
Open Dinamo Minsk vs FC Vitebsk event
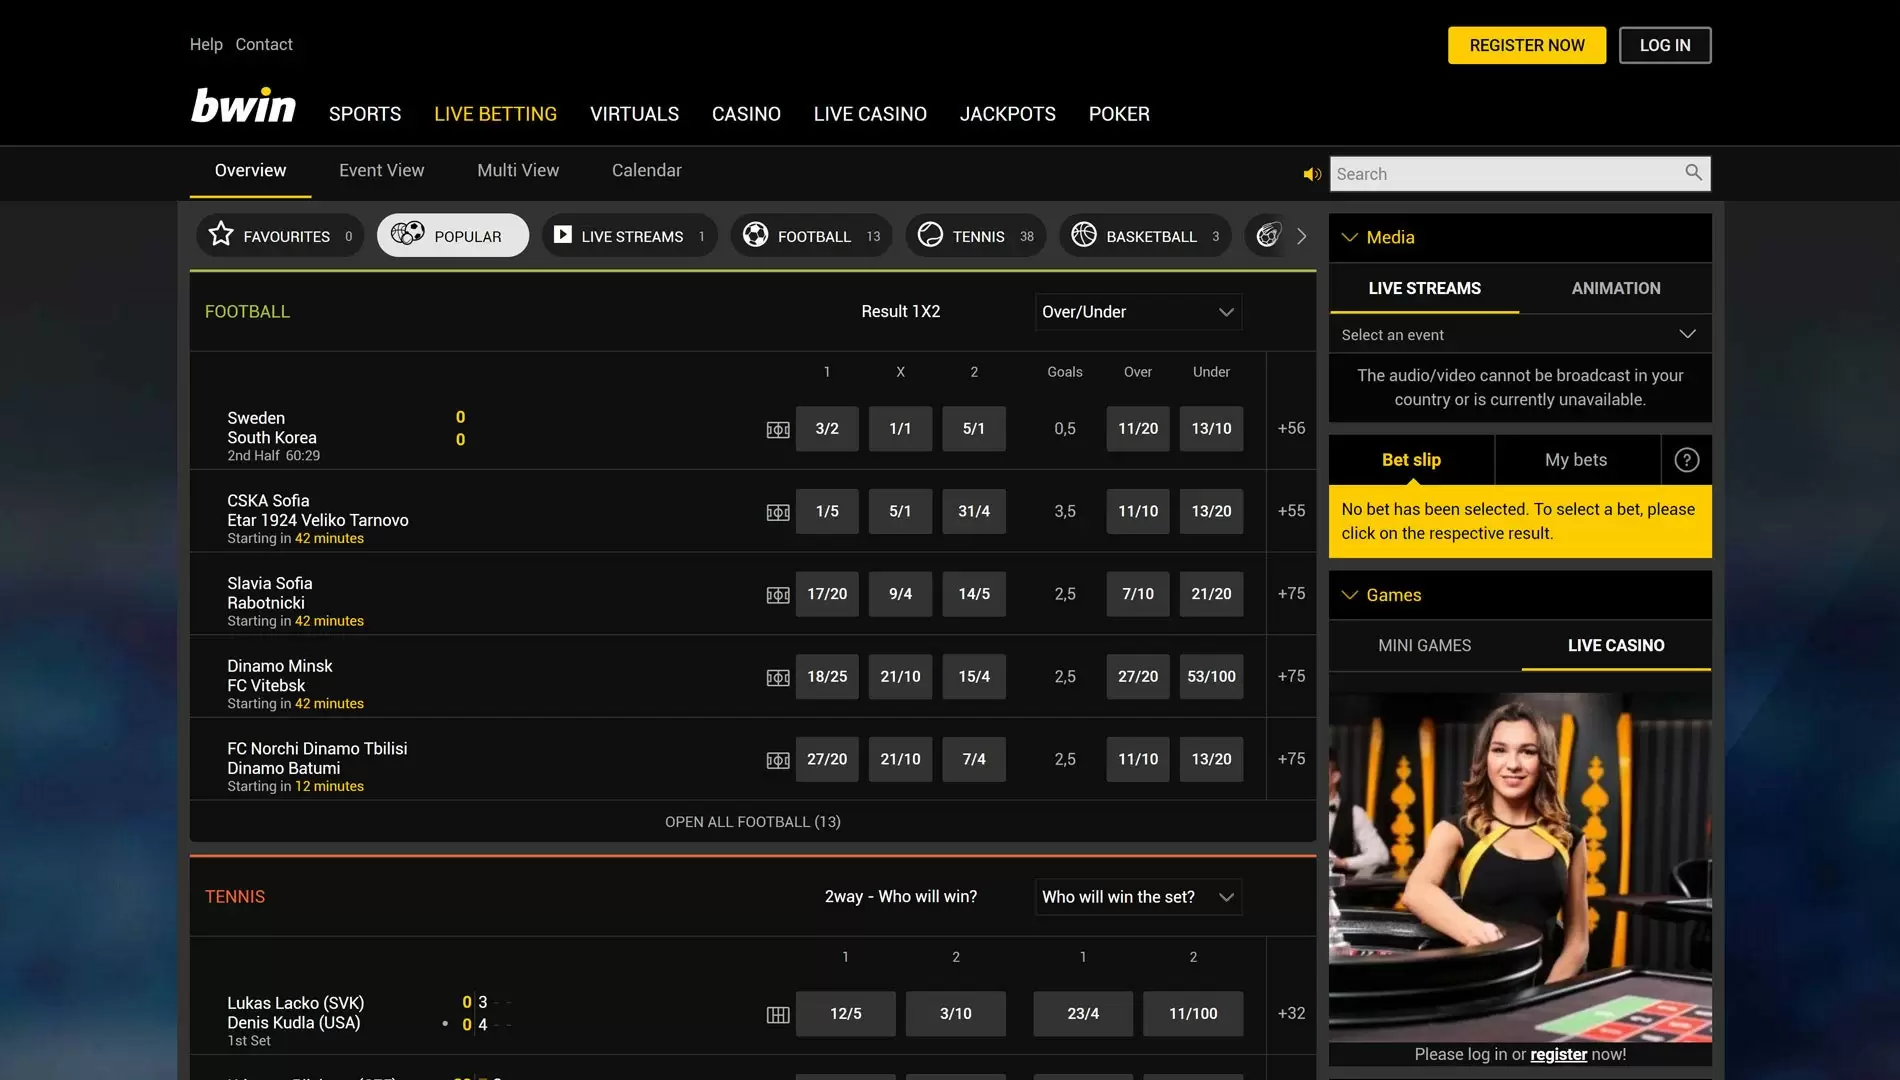click(x=280, y=676)
